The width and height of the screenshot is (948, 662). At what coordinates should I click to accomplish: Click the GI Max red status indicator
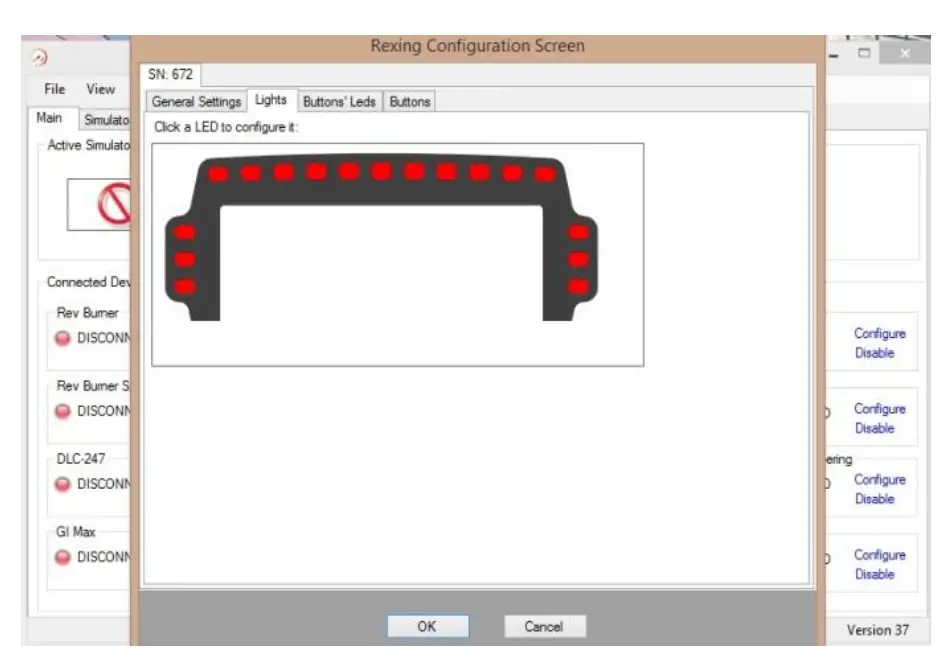pyautogui.click(x=62, y=557)
